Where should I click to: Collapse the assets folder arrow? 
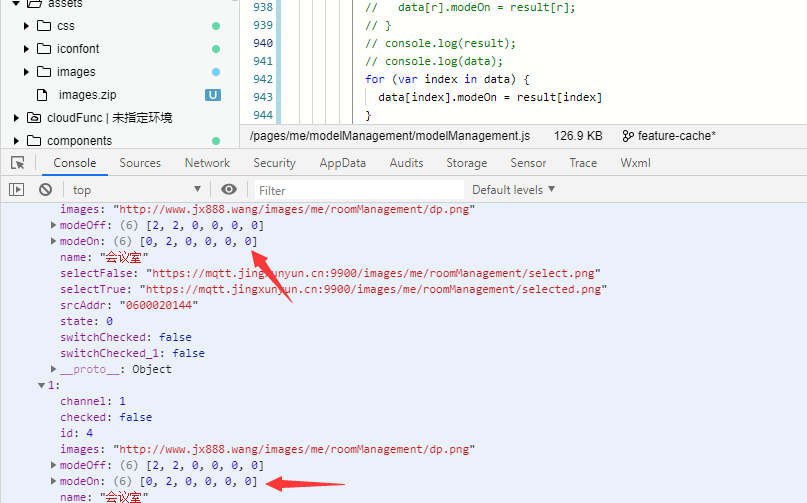click(x=16, y=4)
